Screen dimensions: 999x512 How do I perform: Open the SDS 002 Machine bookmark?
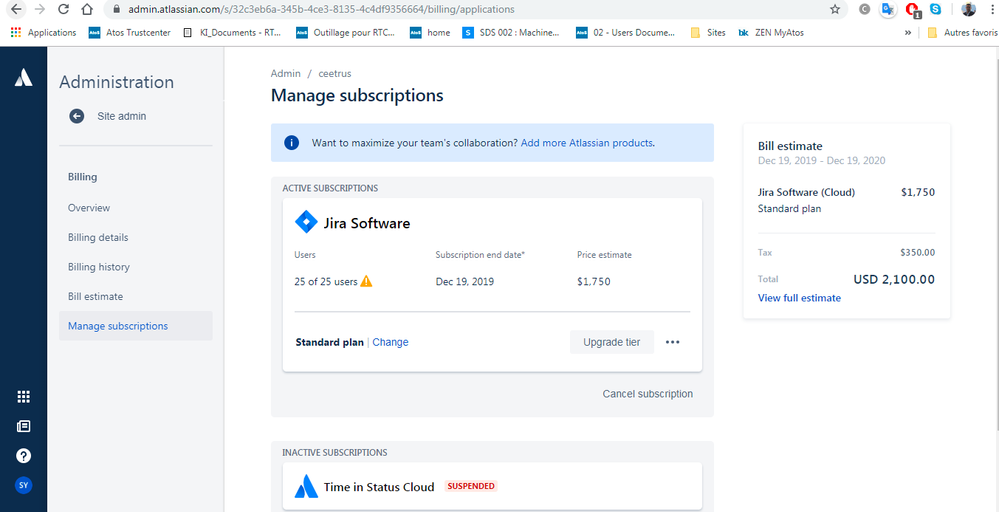coord(512,32)
